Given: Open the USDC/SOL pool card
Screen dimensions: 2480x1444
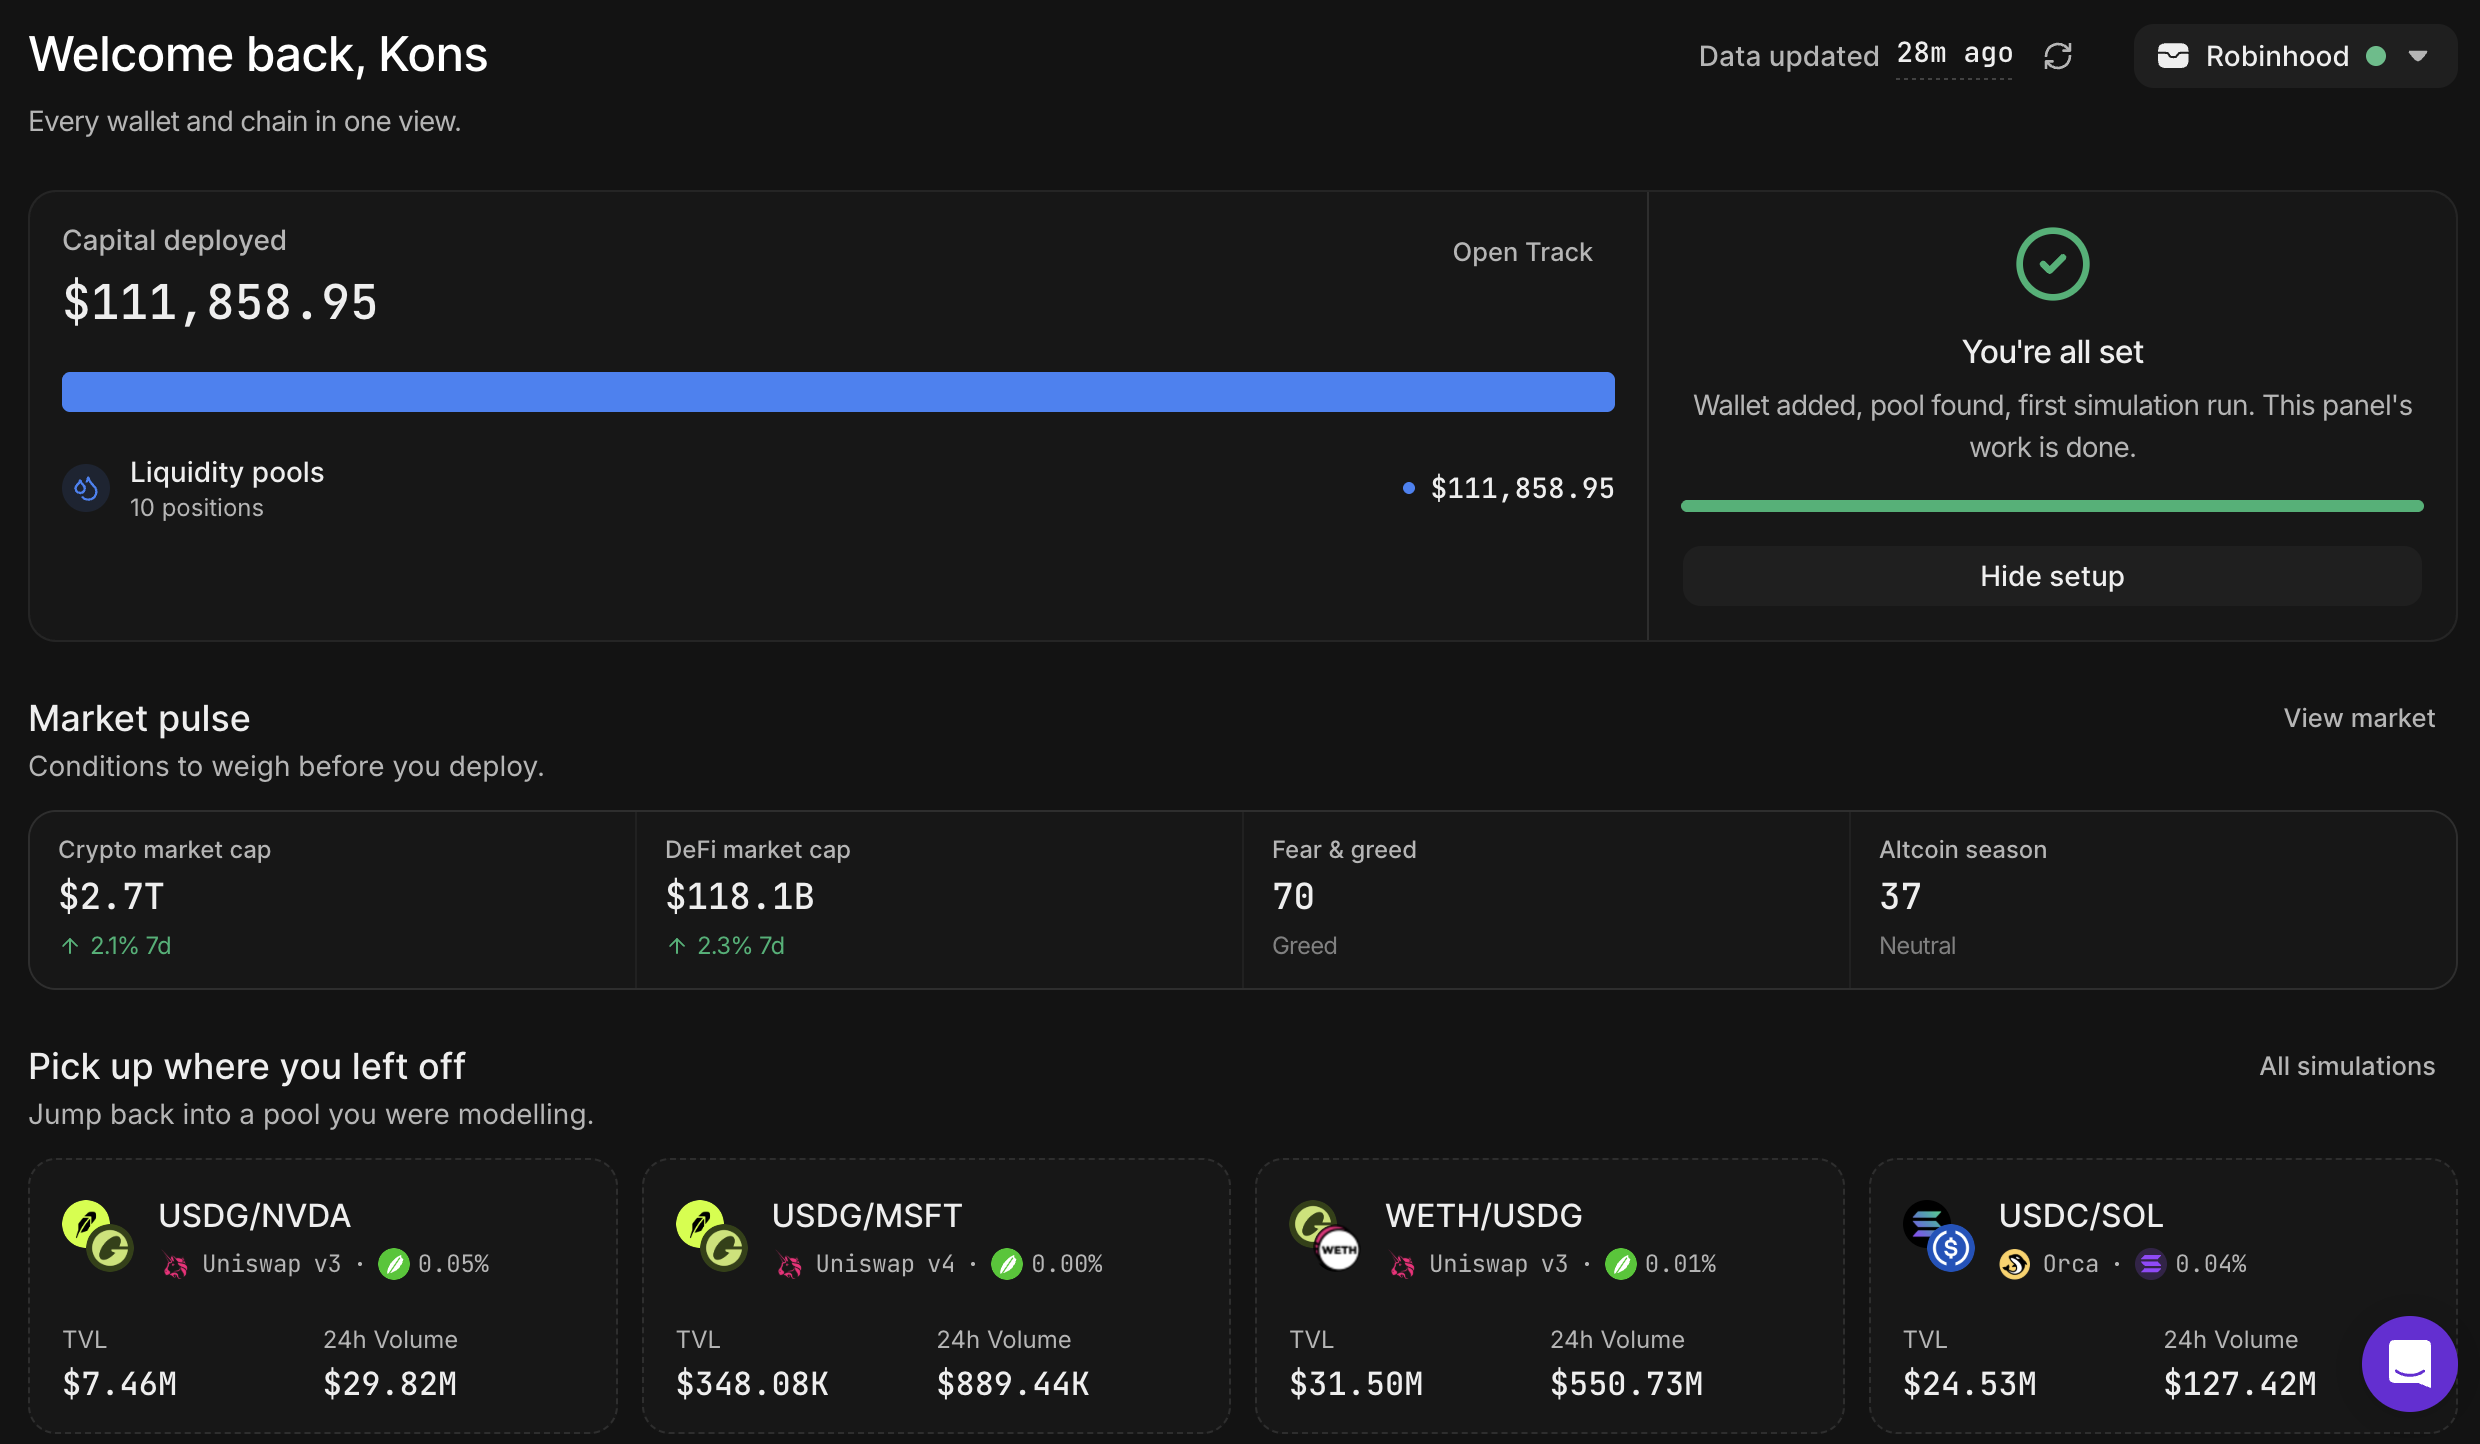Looking at the screenshot, I should click(x=2163, y=1296).
